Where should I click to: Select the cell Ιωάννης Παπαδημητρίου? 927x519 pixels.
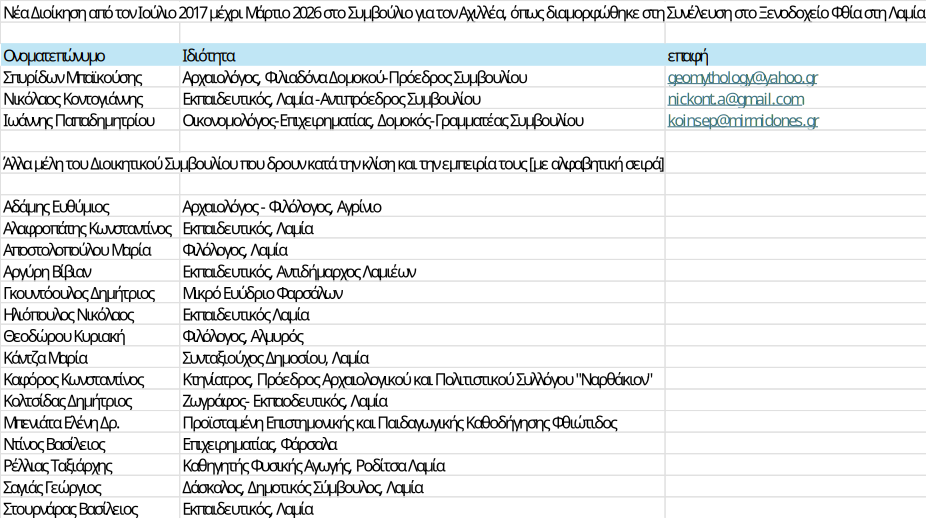[x=90, y=121]
